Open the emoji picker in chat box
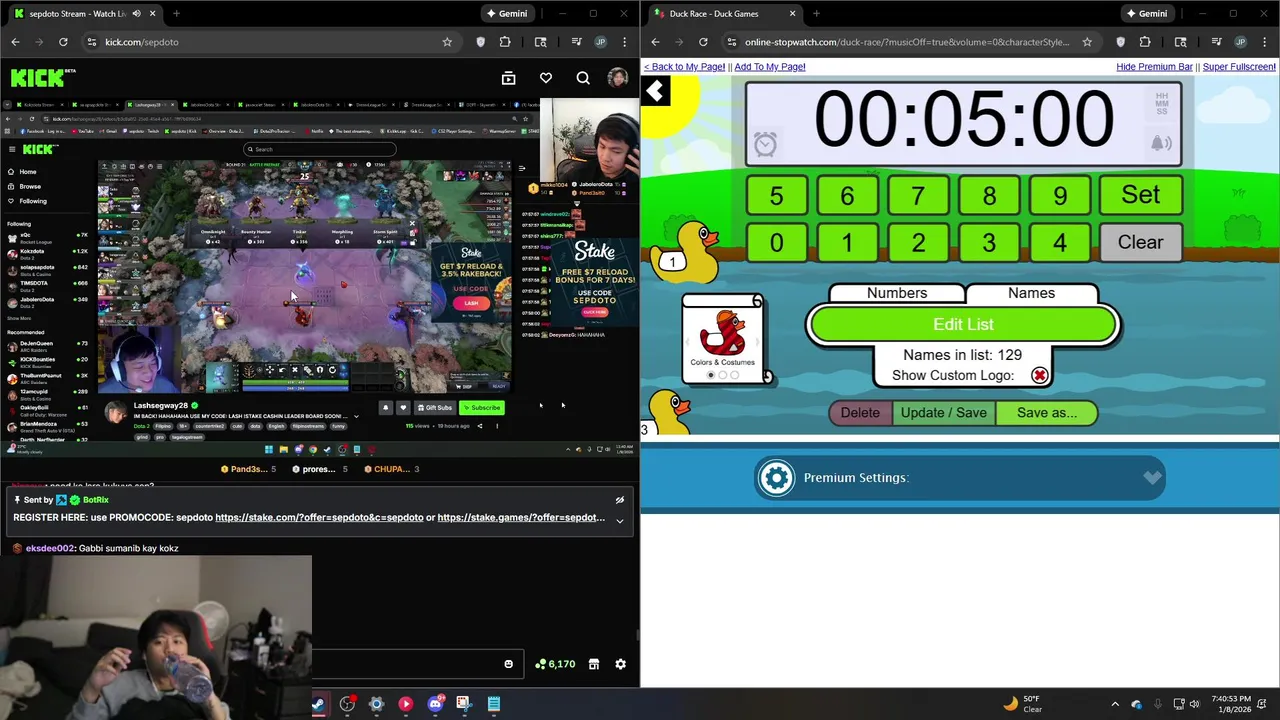 coord(508,664)
